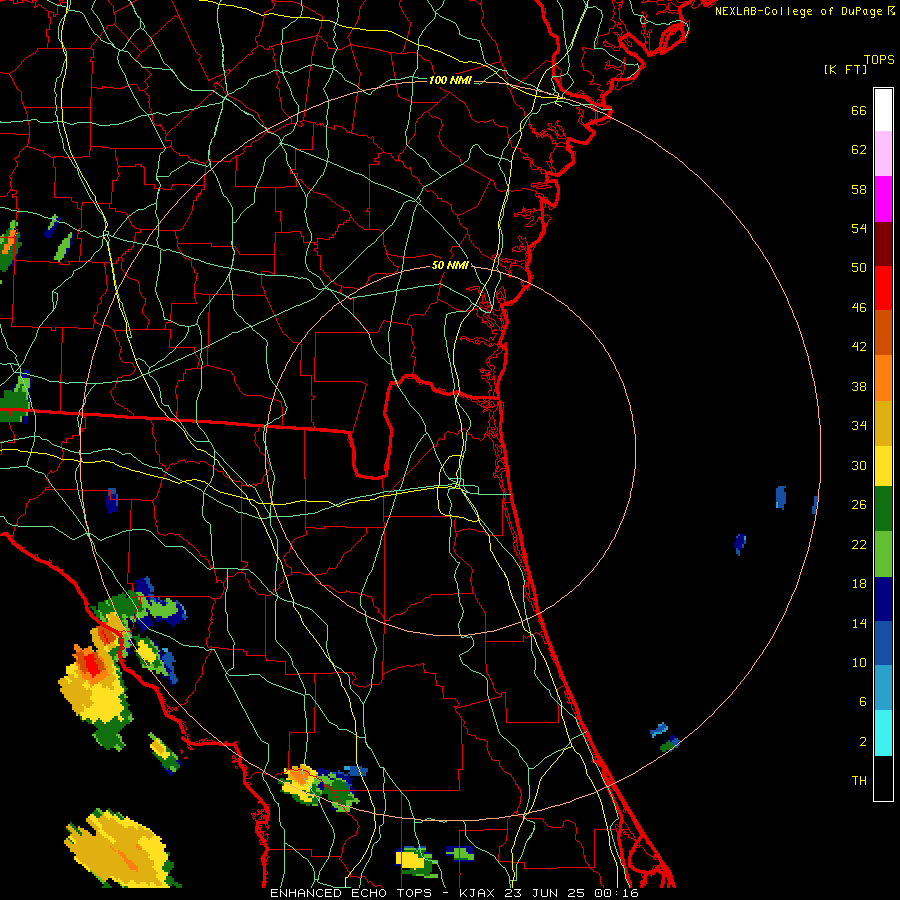Click the dark red 54 kft legend swatch
This screenshot has width=900, height=900.
coord(883,244)
